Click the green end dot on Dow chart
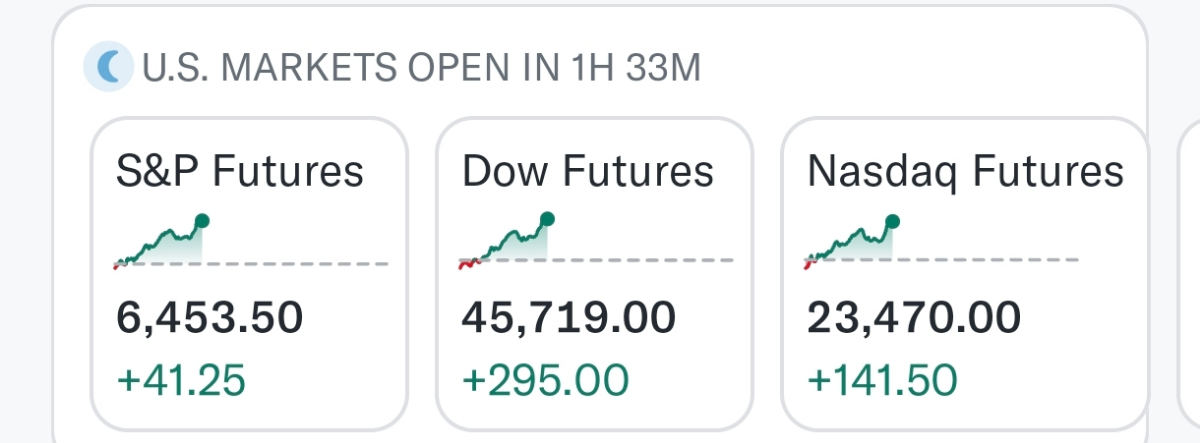This screenshot has height=443, width=1200. point(547,219)
